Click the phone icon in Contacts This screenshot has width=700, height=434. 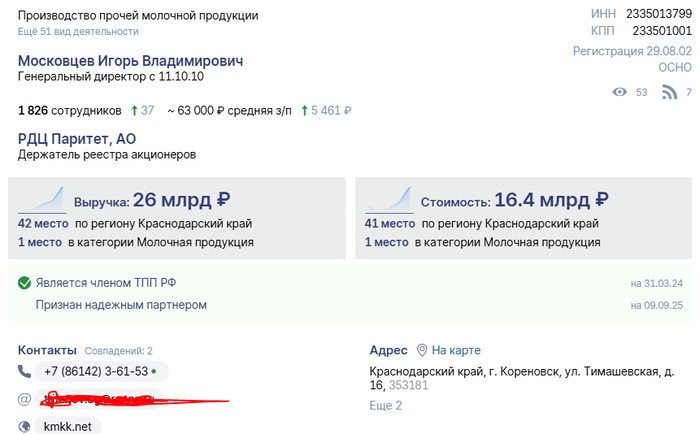[x=25, y=372]
